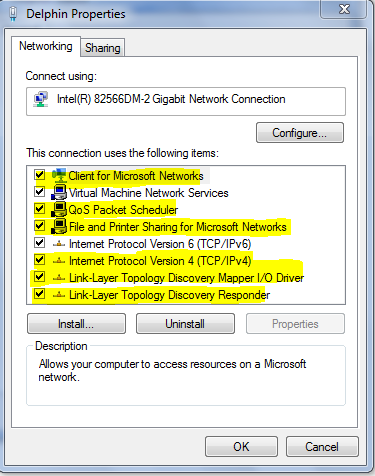Select Link-Layer Topology Discovery Responder text
Screen dimensions: 375x476
coord(169,295)
